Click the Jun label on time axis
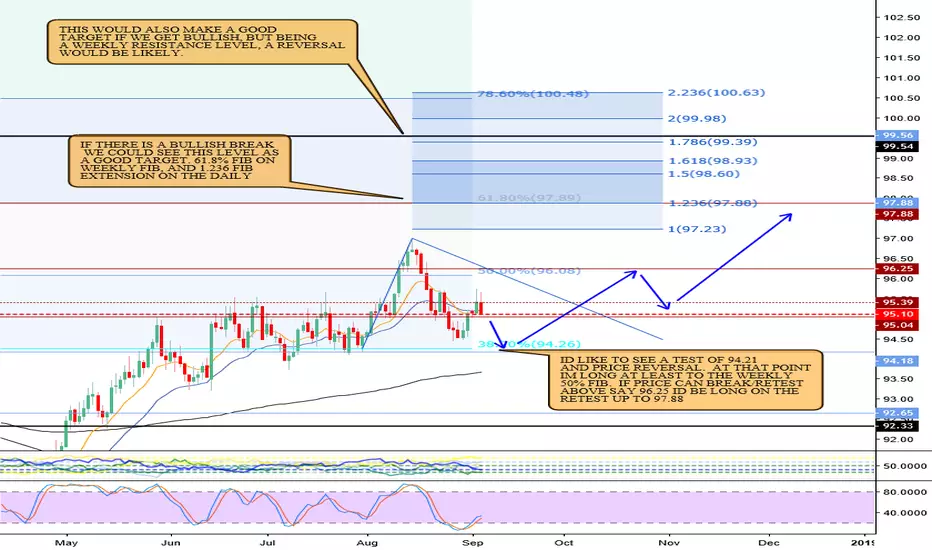The width and height of the screenshot is (932, 550). [171, 542]
